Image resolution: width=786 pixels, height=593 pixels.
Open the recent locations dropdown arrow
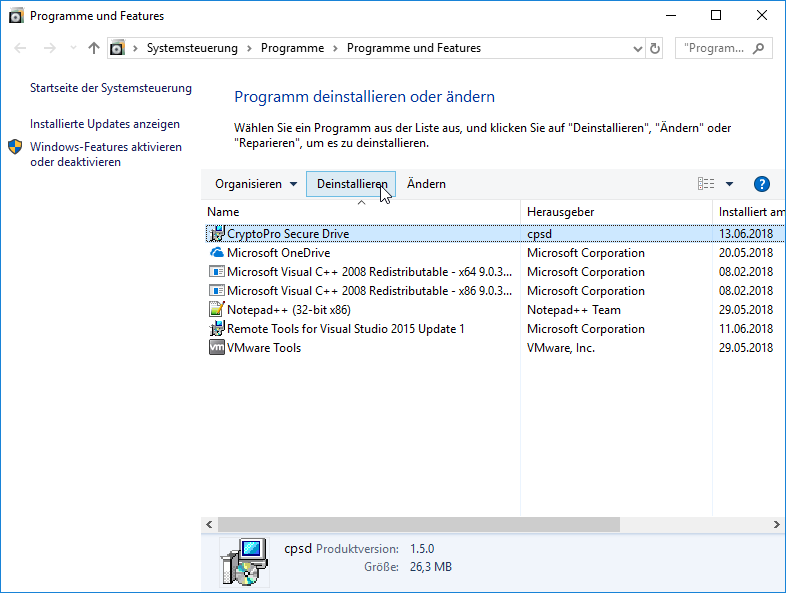(73, 48)
